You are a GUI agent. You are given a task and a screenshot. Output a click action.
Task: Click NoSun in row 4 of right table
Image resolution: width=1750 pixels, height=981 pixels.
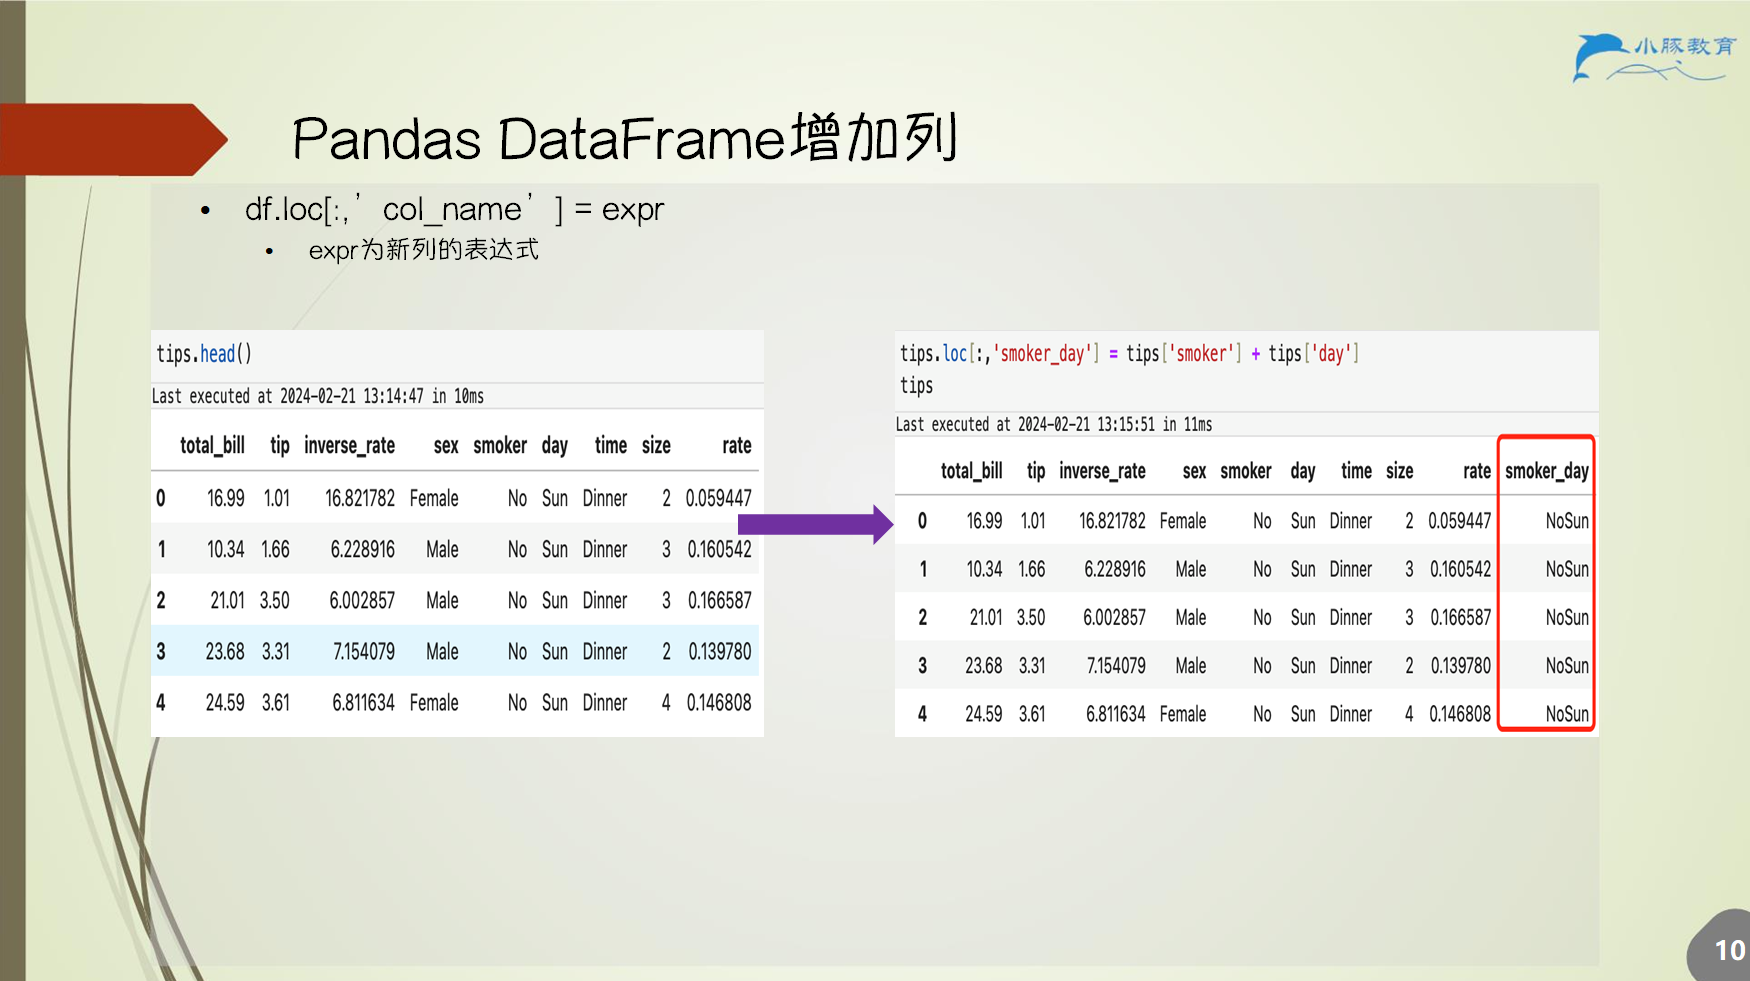point(1567,714)
